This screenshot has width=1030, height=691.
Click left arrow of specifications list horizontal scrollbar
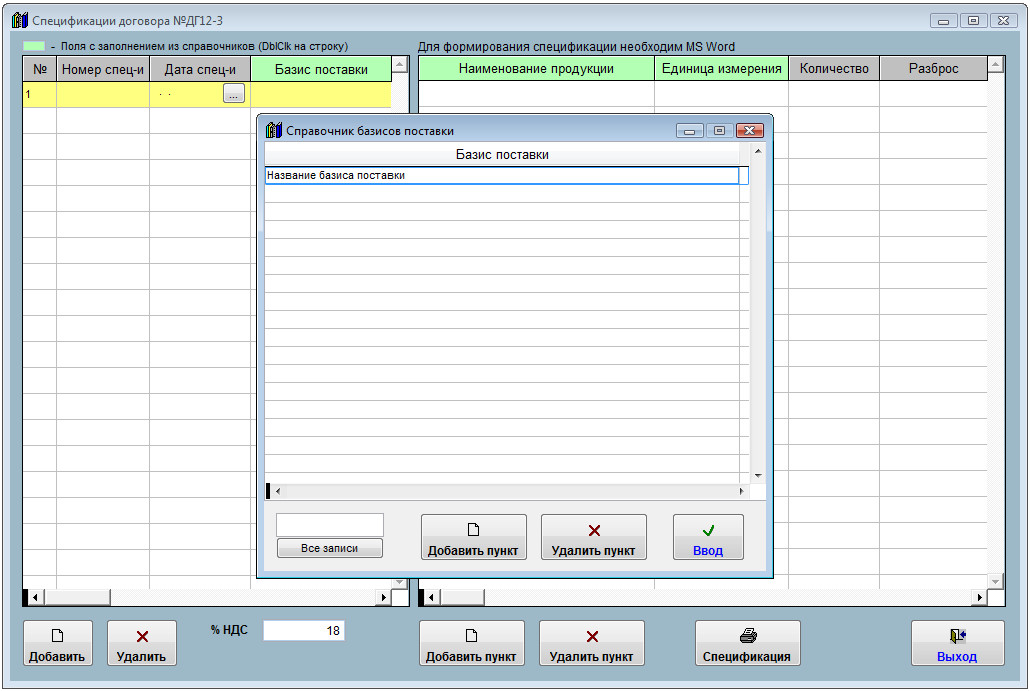[x=35, y=597]
